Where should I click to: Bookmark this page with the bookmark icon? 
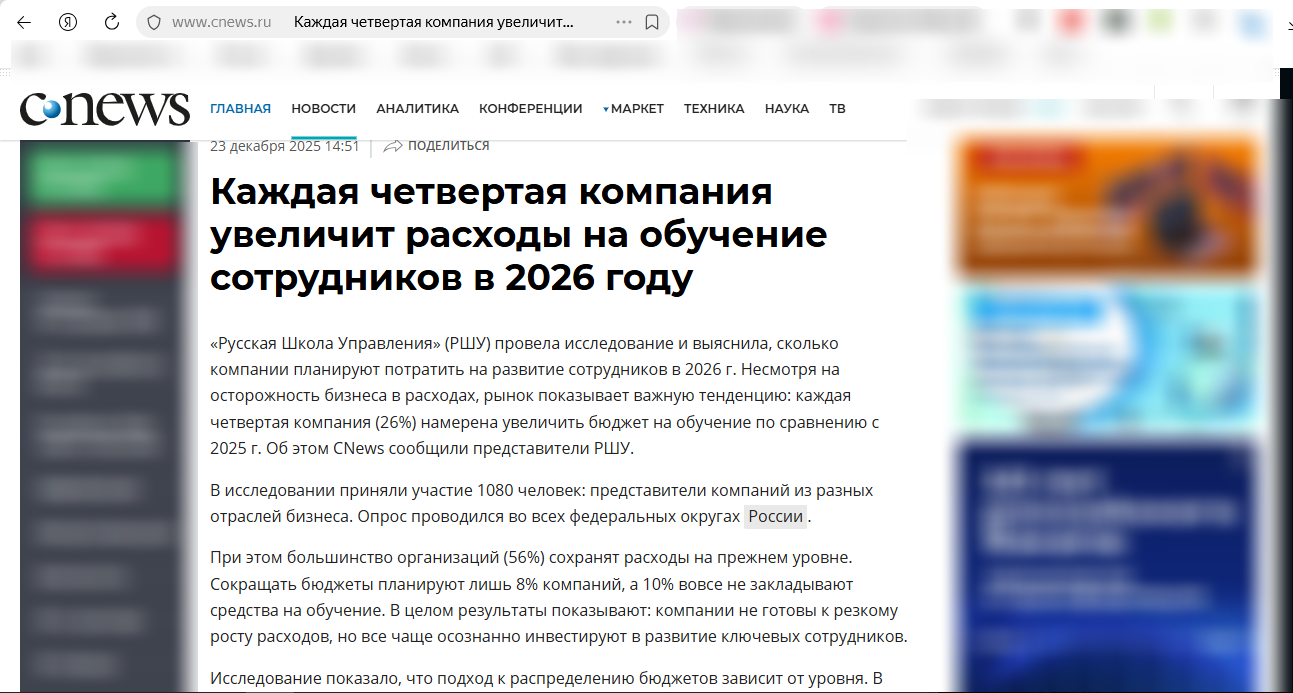(652, 22)
